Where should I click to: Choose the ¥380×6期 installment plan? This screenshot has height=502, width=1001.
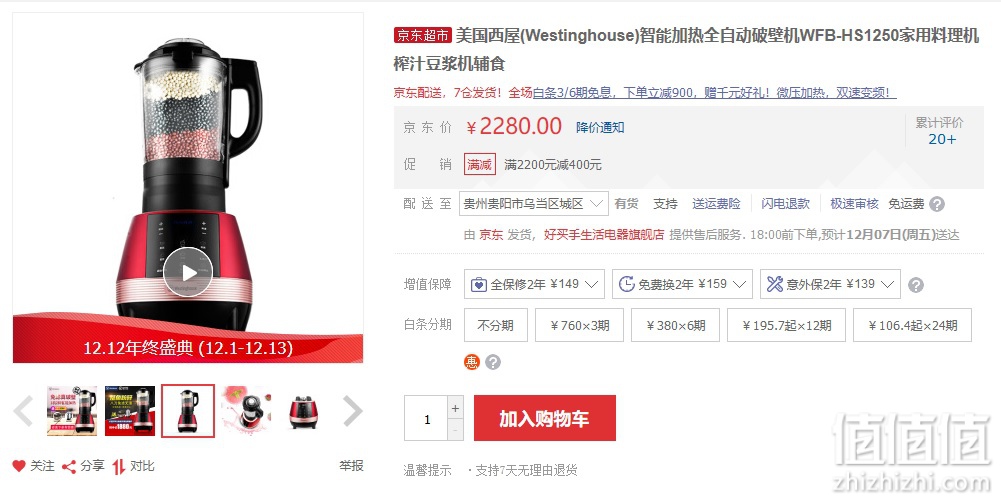pos(675,325)
